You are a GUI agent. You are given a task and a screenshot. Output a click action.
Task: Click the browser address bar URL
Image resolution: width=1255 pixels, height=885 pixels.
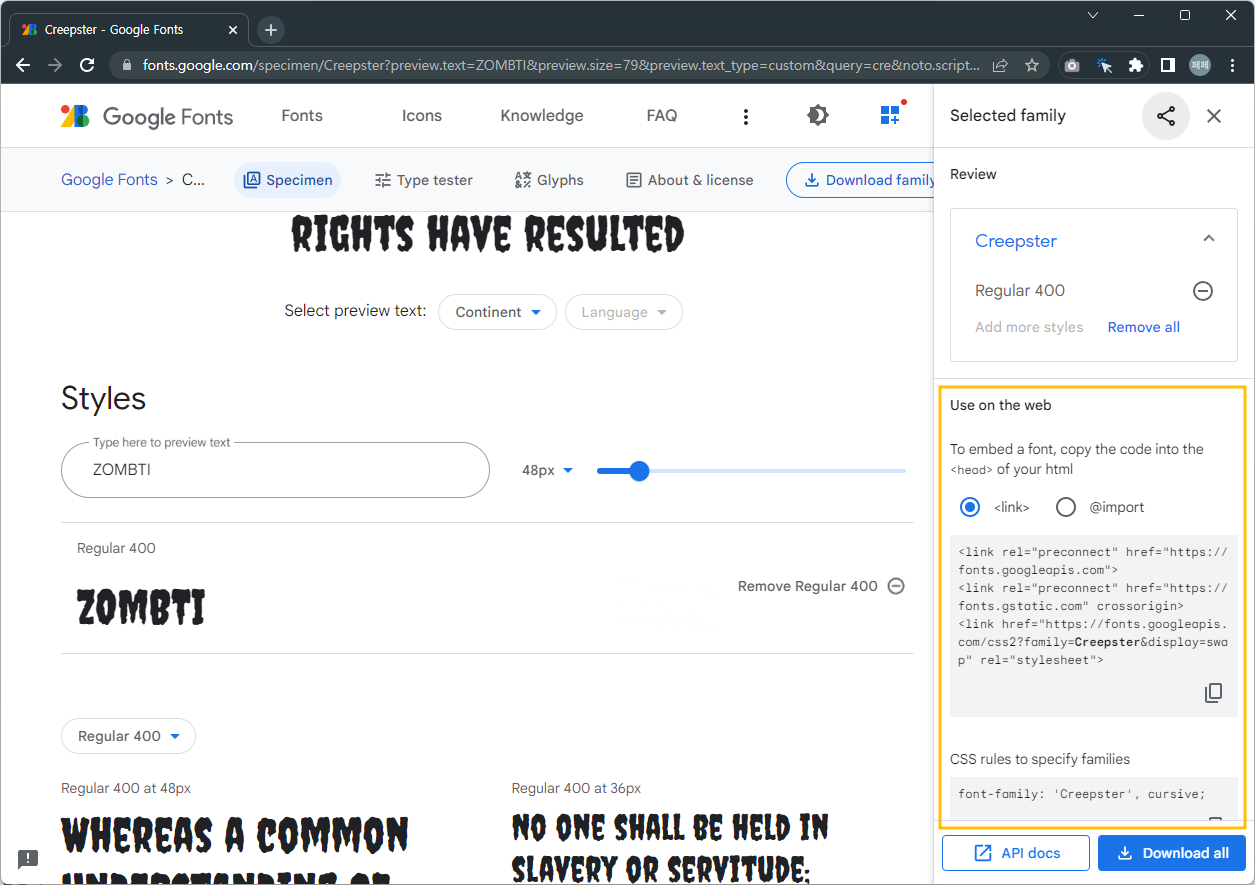click(561, 65)
